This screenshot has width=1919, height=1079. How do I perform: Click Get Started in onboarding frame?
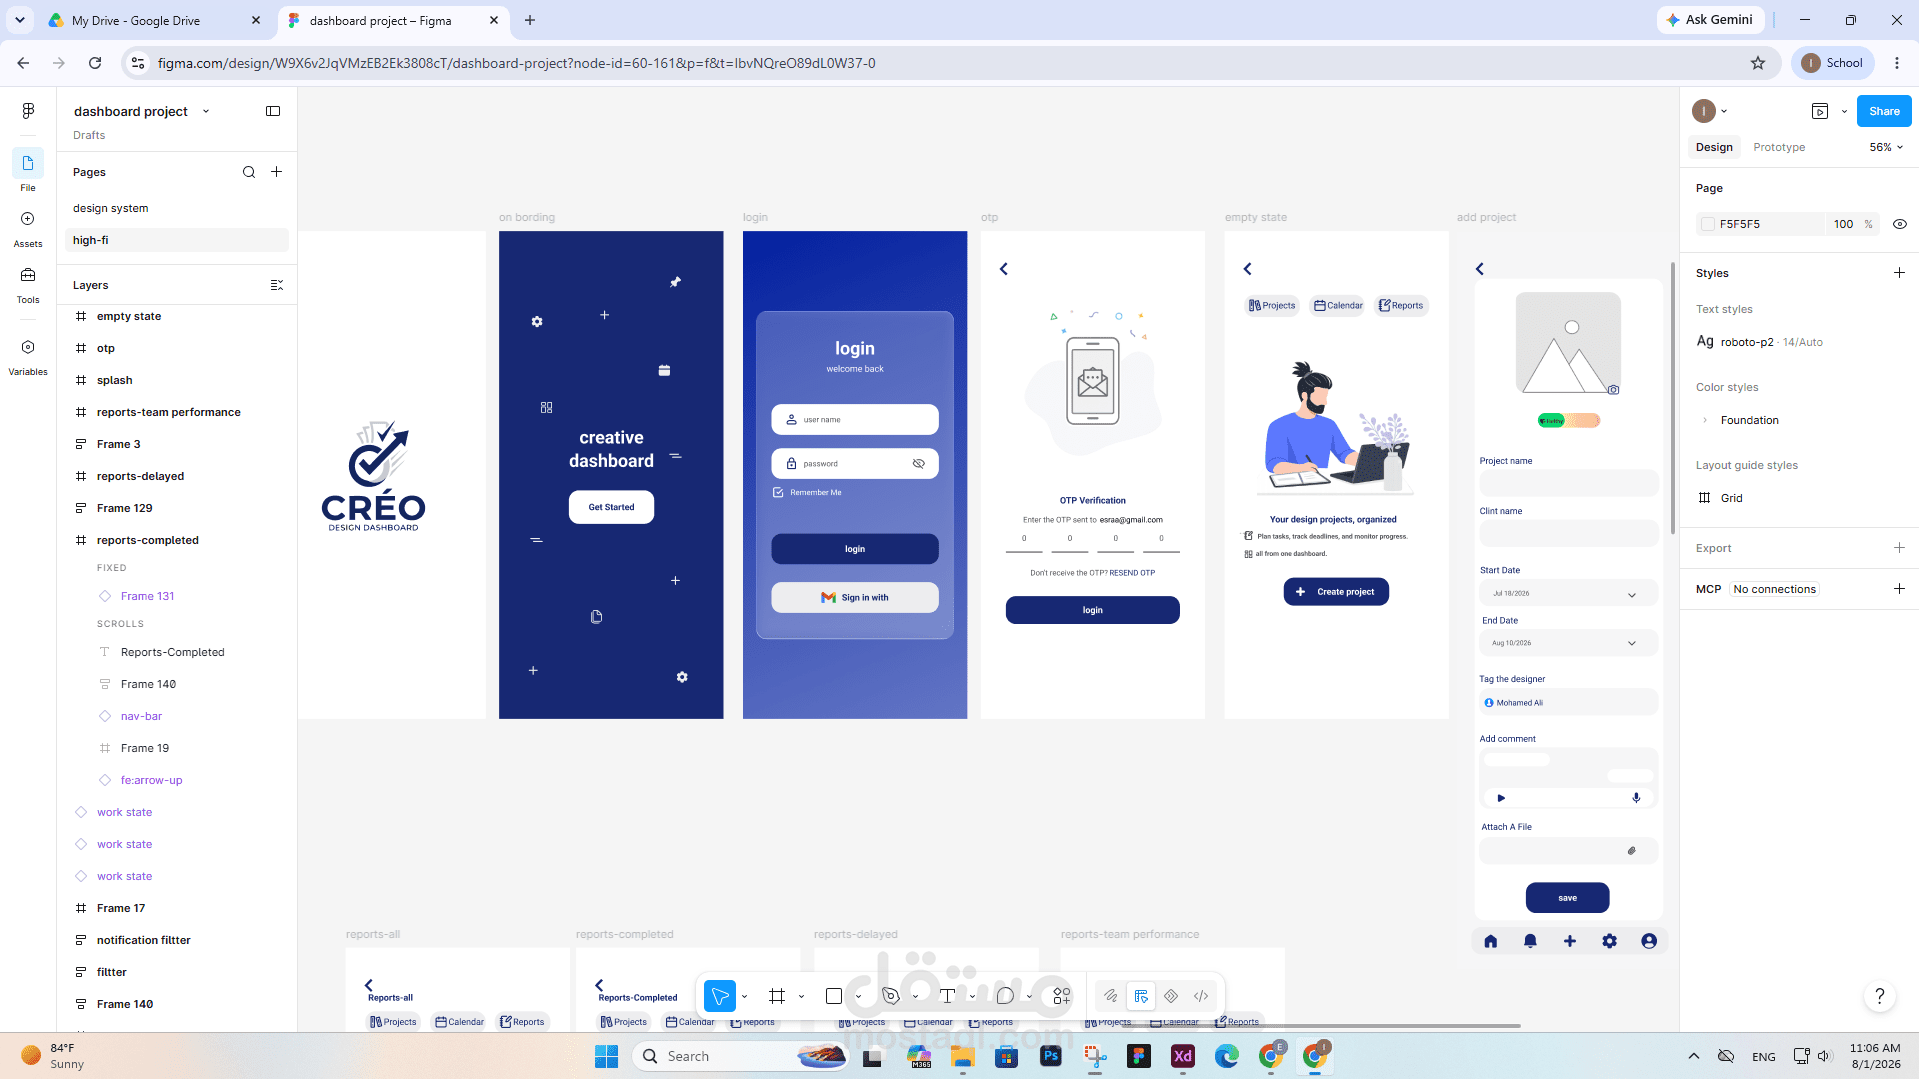click(x=611, y=507)
